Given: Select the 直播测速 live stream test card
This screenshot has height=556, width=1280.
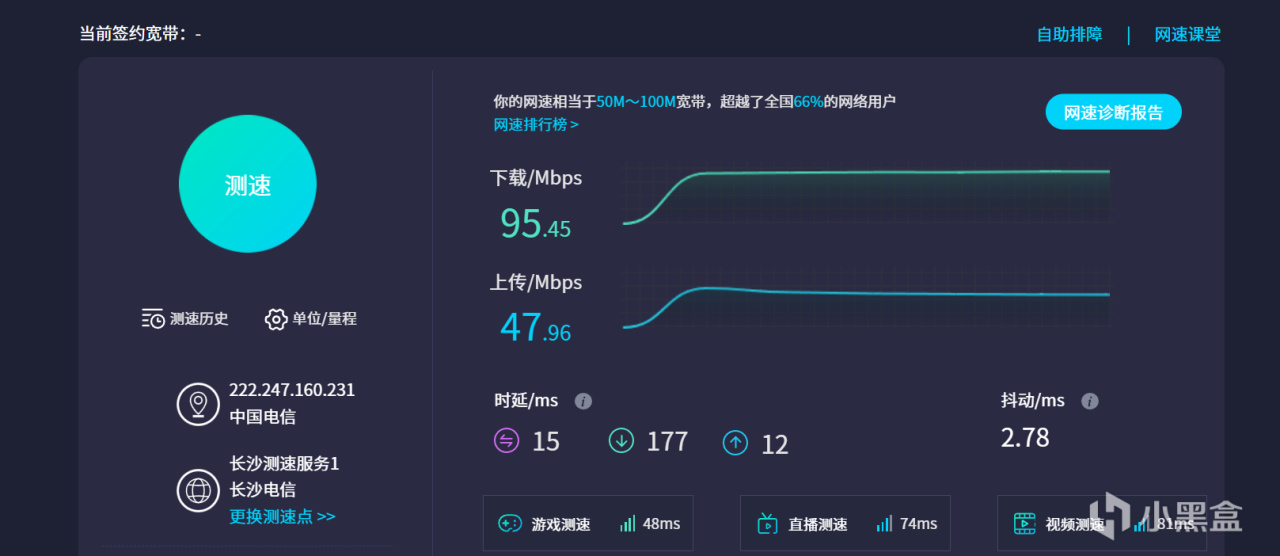Looking at the screenshot, I should pyautogui.click(x=844, y=523).
